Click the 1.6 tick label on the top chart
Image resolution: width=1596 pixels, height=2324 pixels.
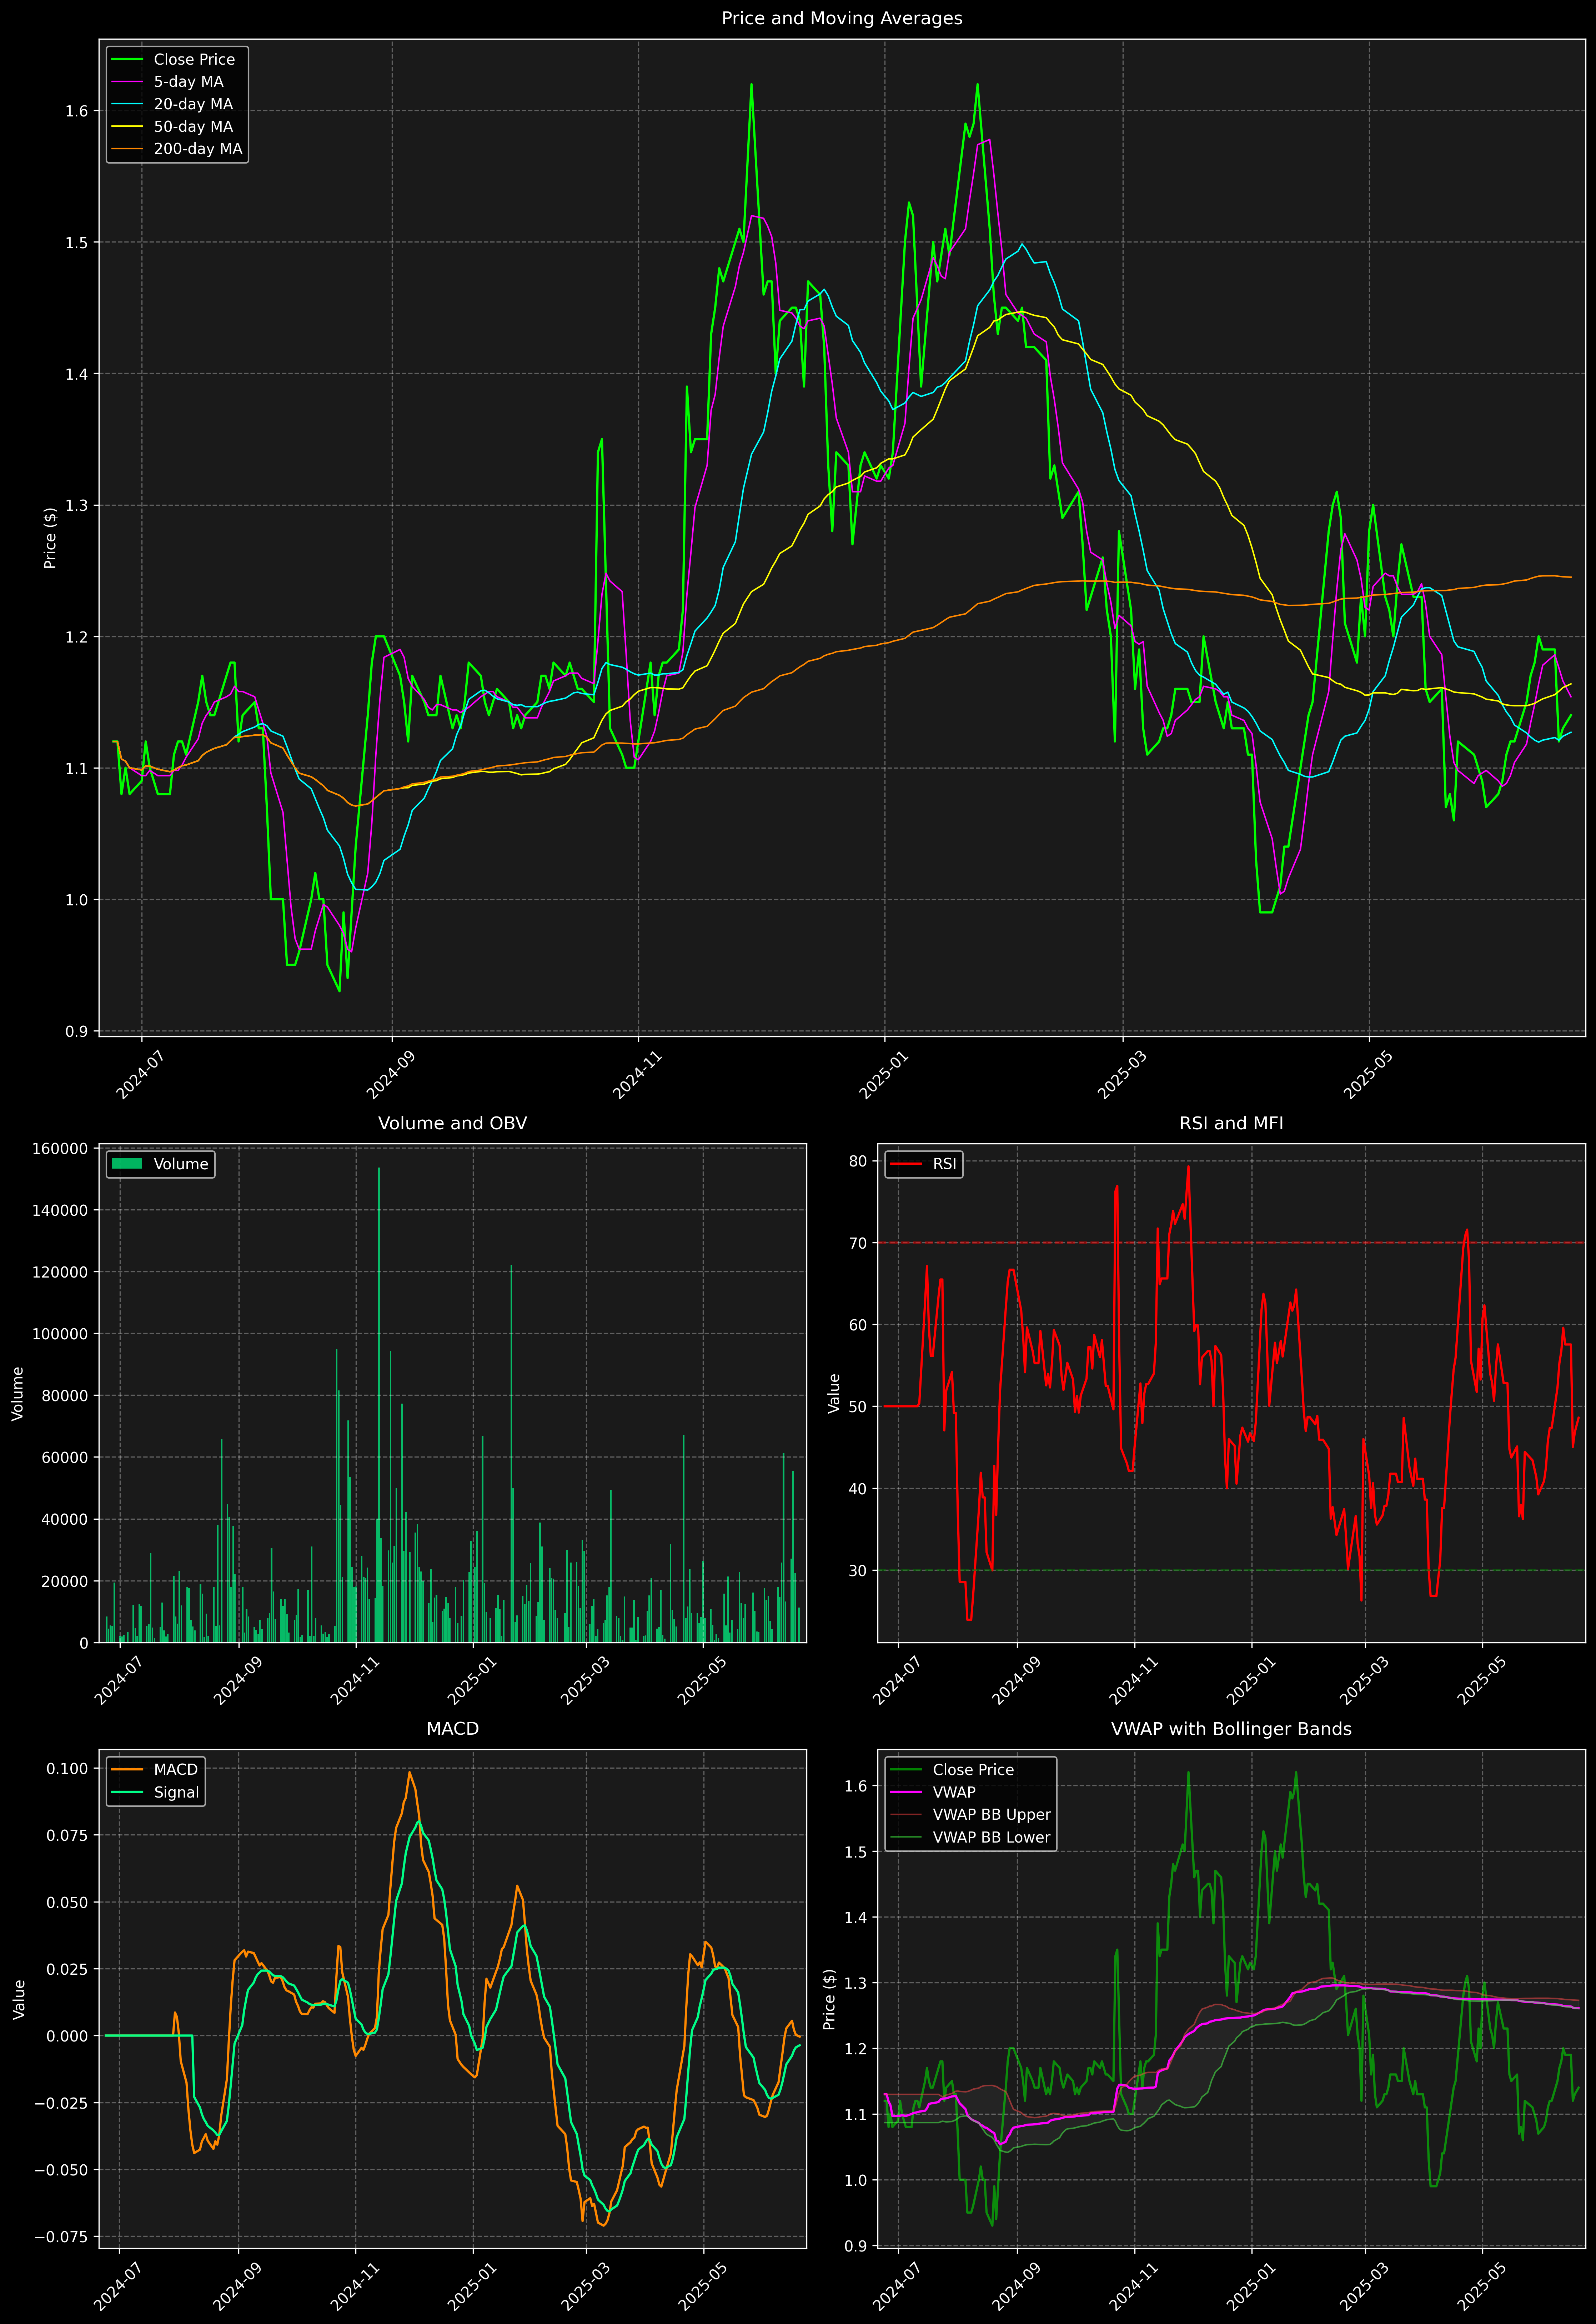(x=77, y=111)
